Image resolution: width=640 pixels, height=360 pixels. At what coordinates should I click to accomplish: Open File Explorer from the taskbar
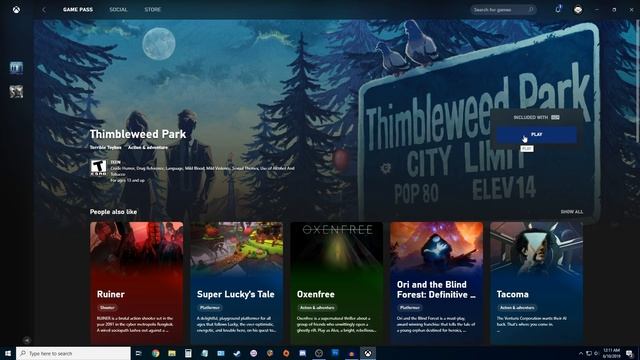tap(172, 353)
